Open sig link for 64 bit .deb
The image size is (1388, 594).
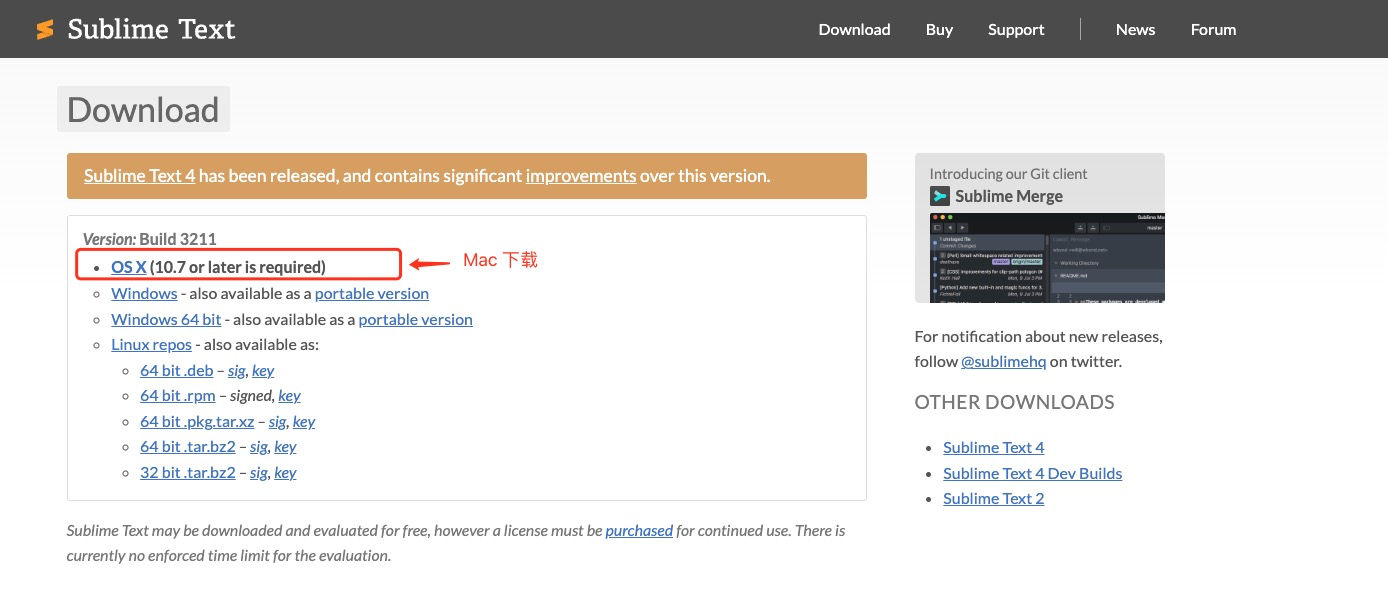(236, 370)
